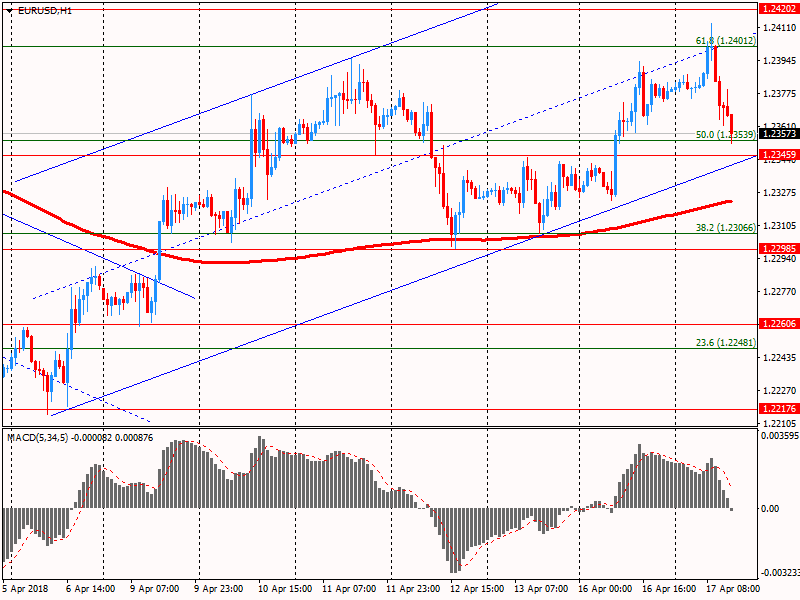Screen dimensions: 800x600
Task: Click the 13 Apr 07:00 time label
Action: [541, 589]
